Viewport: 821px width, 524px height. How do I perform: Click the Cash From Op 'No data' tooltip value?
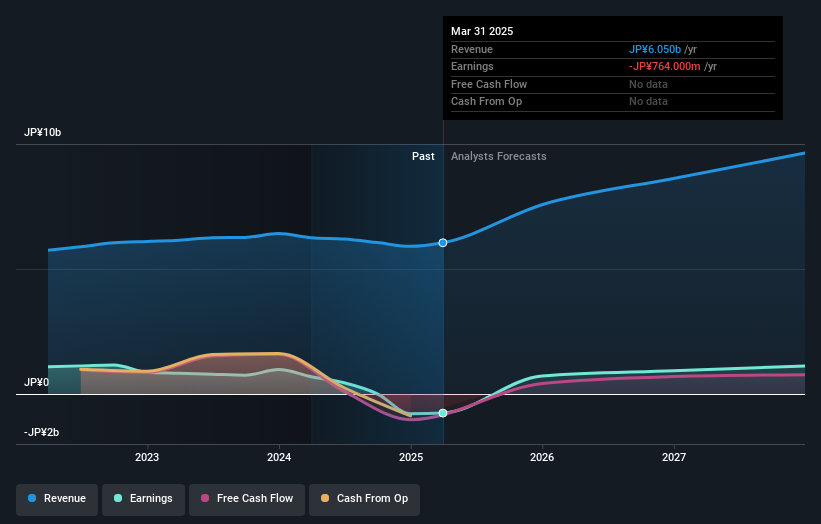click(x=648, y=102)
